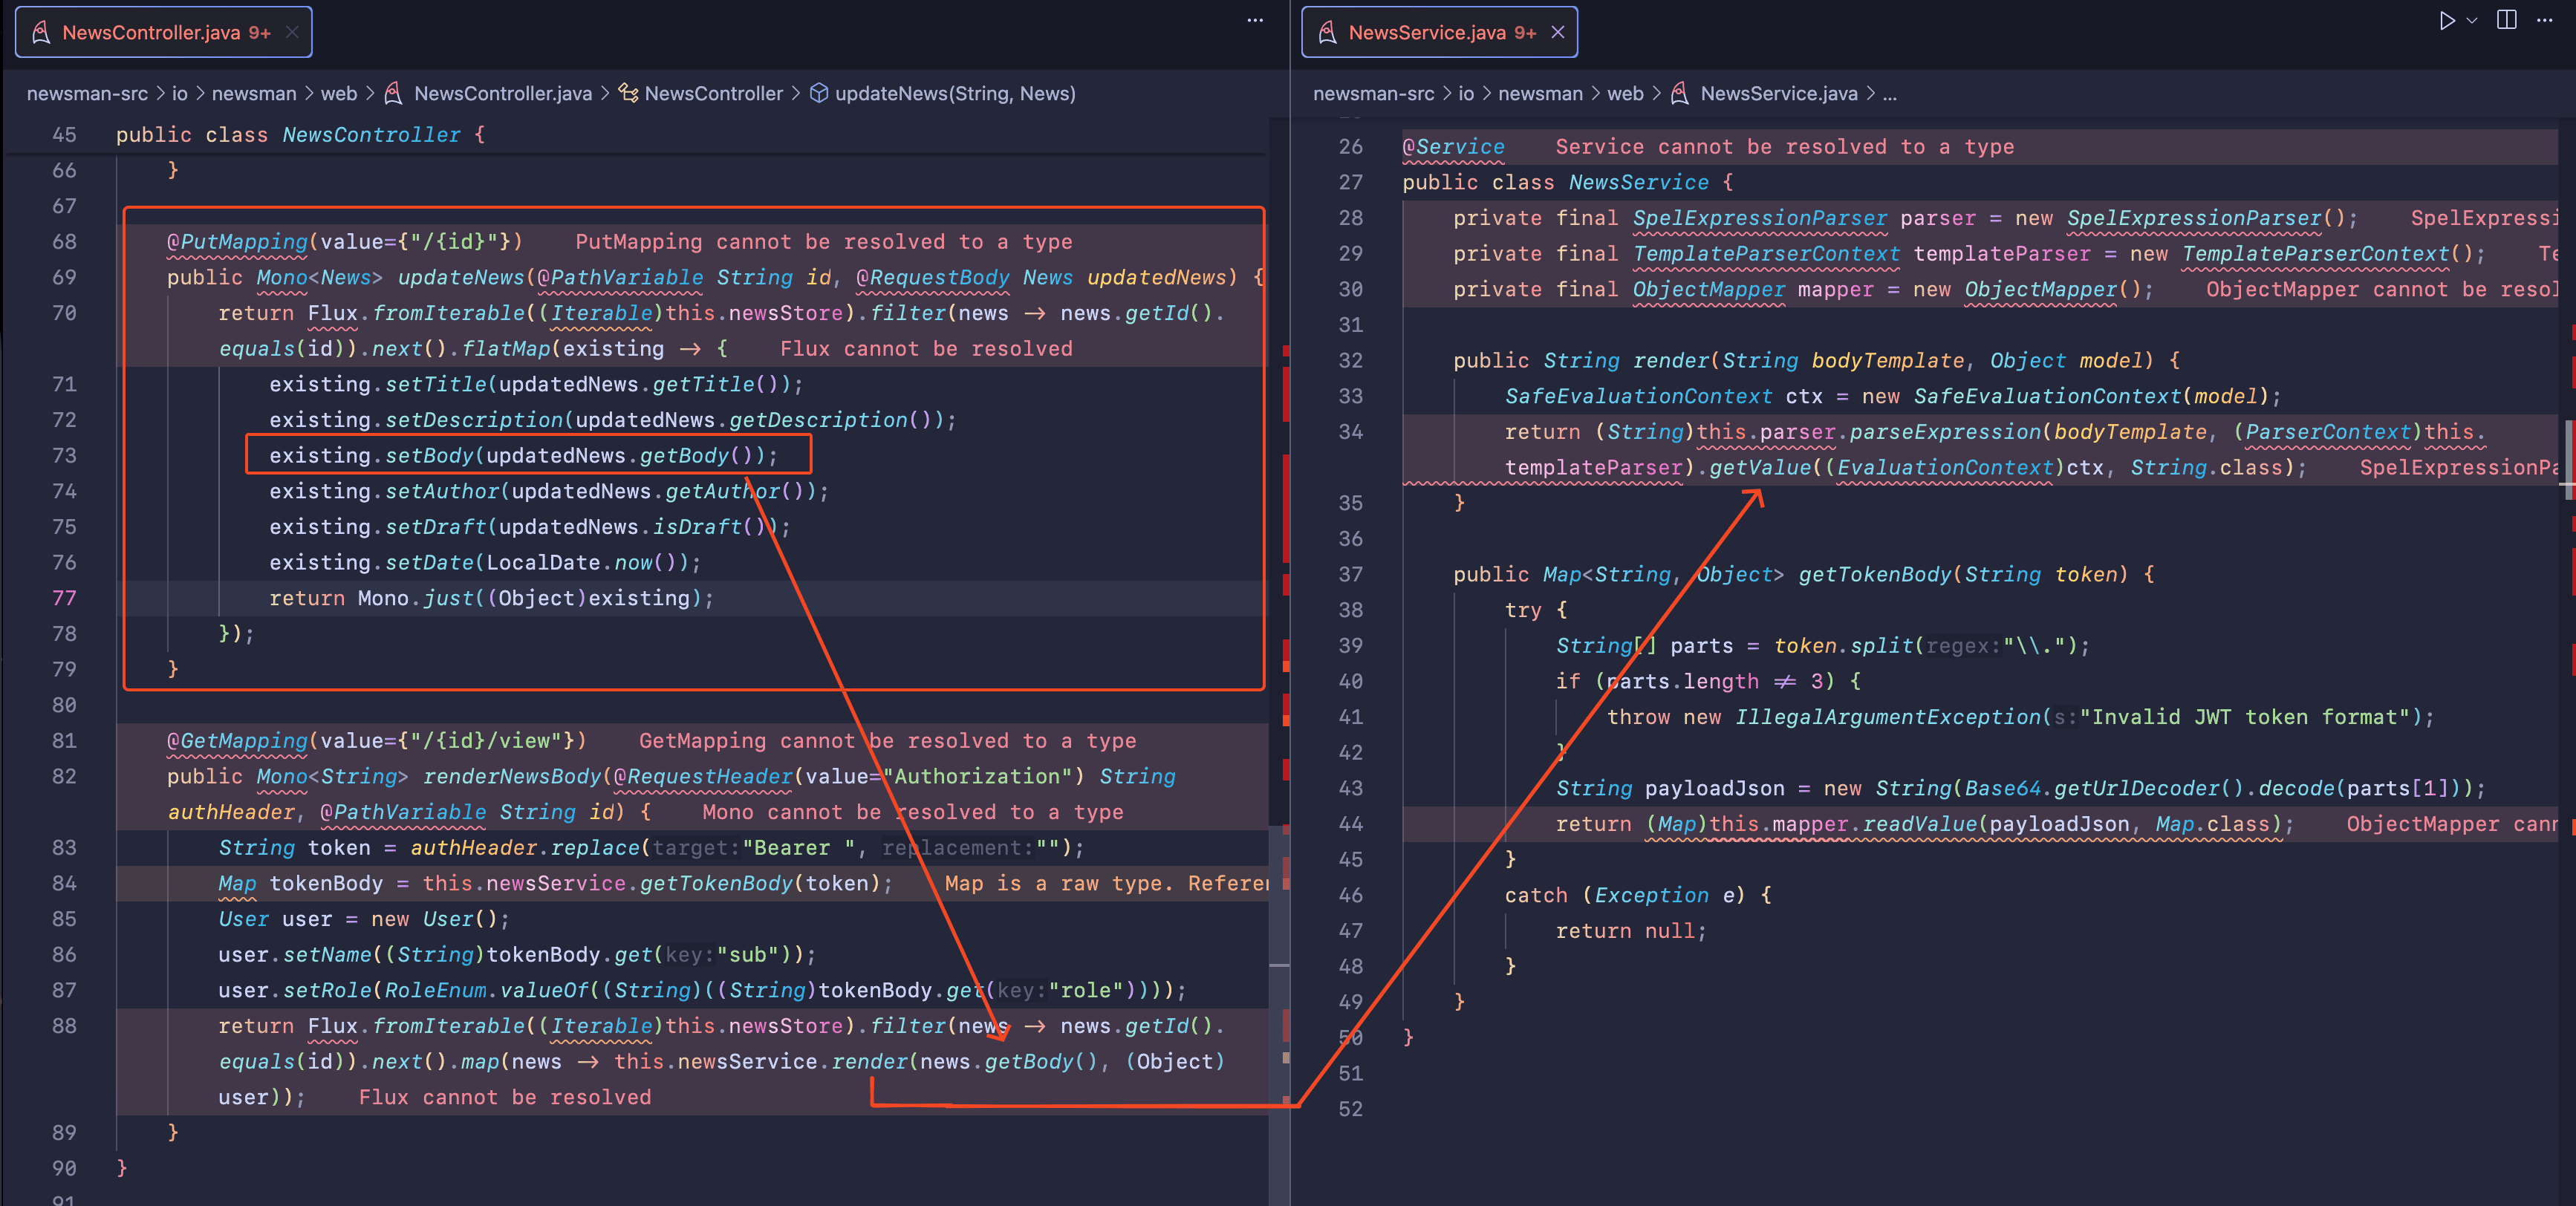Click the 'web' folder breadcrumb in the right editor
The width and height of the screenshot is (2576, 1206).
point(1625,93)
